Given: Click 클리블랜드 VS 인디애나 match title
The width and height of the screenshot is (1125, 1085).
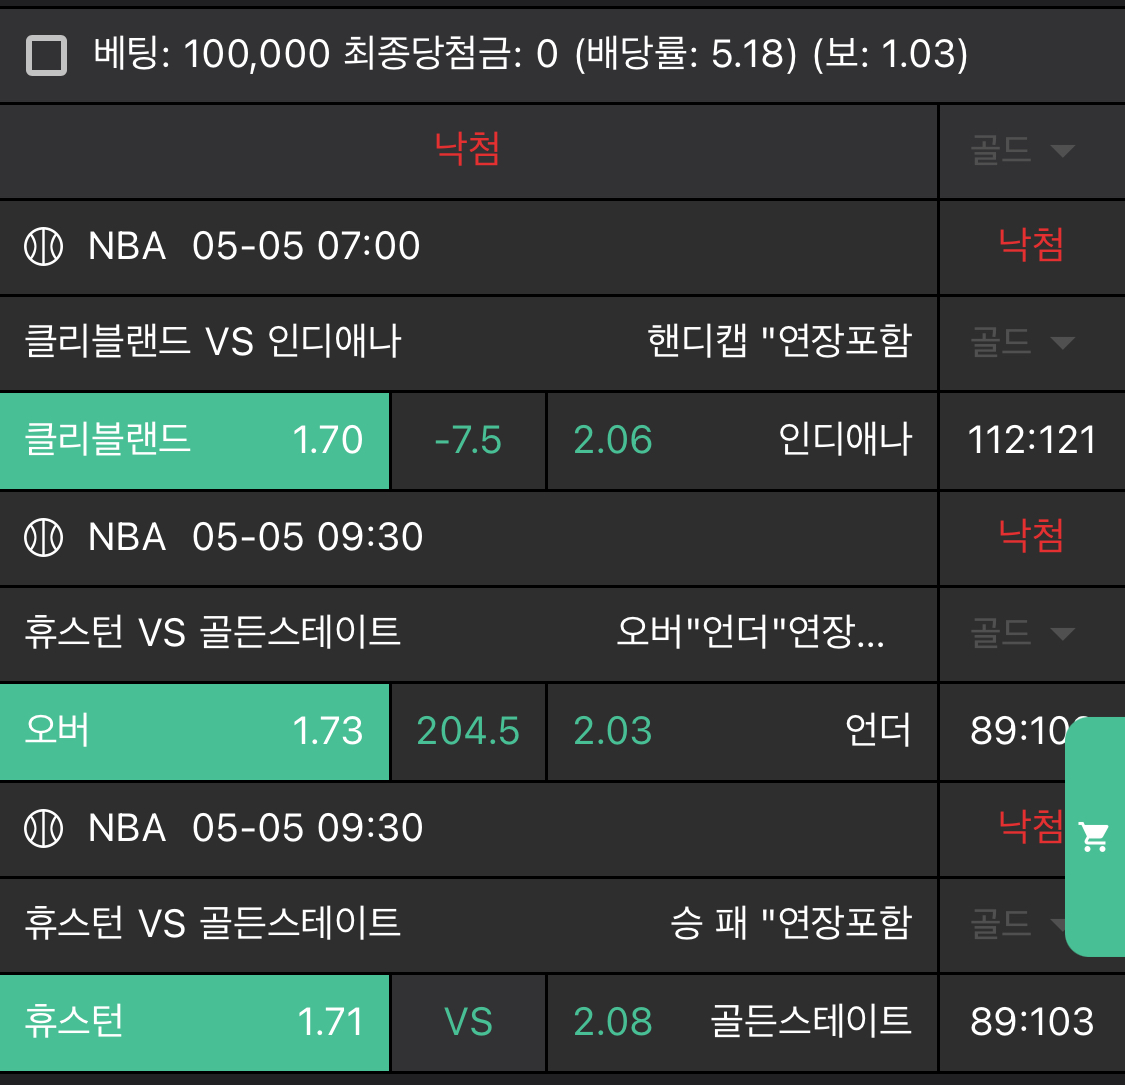Looking at the screenshot, I should coord(213,342).
